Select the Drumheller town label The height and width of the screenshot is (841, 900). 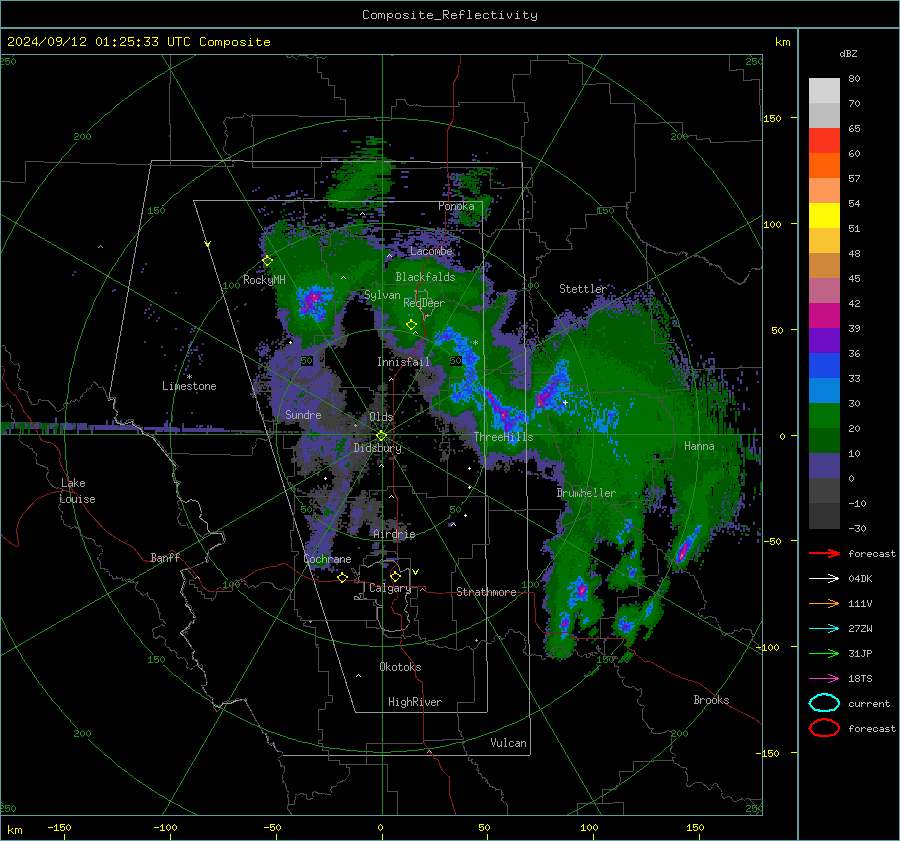[x=586, y=493]
